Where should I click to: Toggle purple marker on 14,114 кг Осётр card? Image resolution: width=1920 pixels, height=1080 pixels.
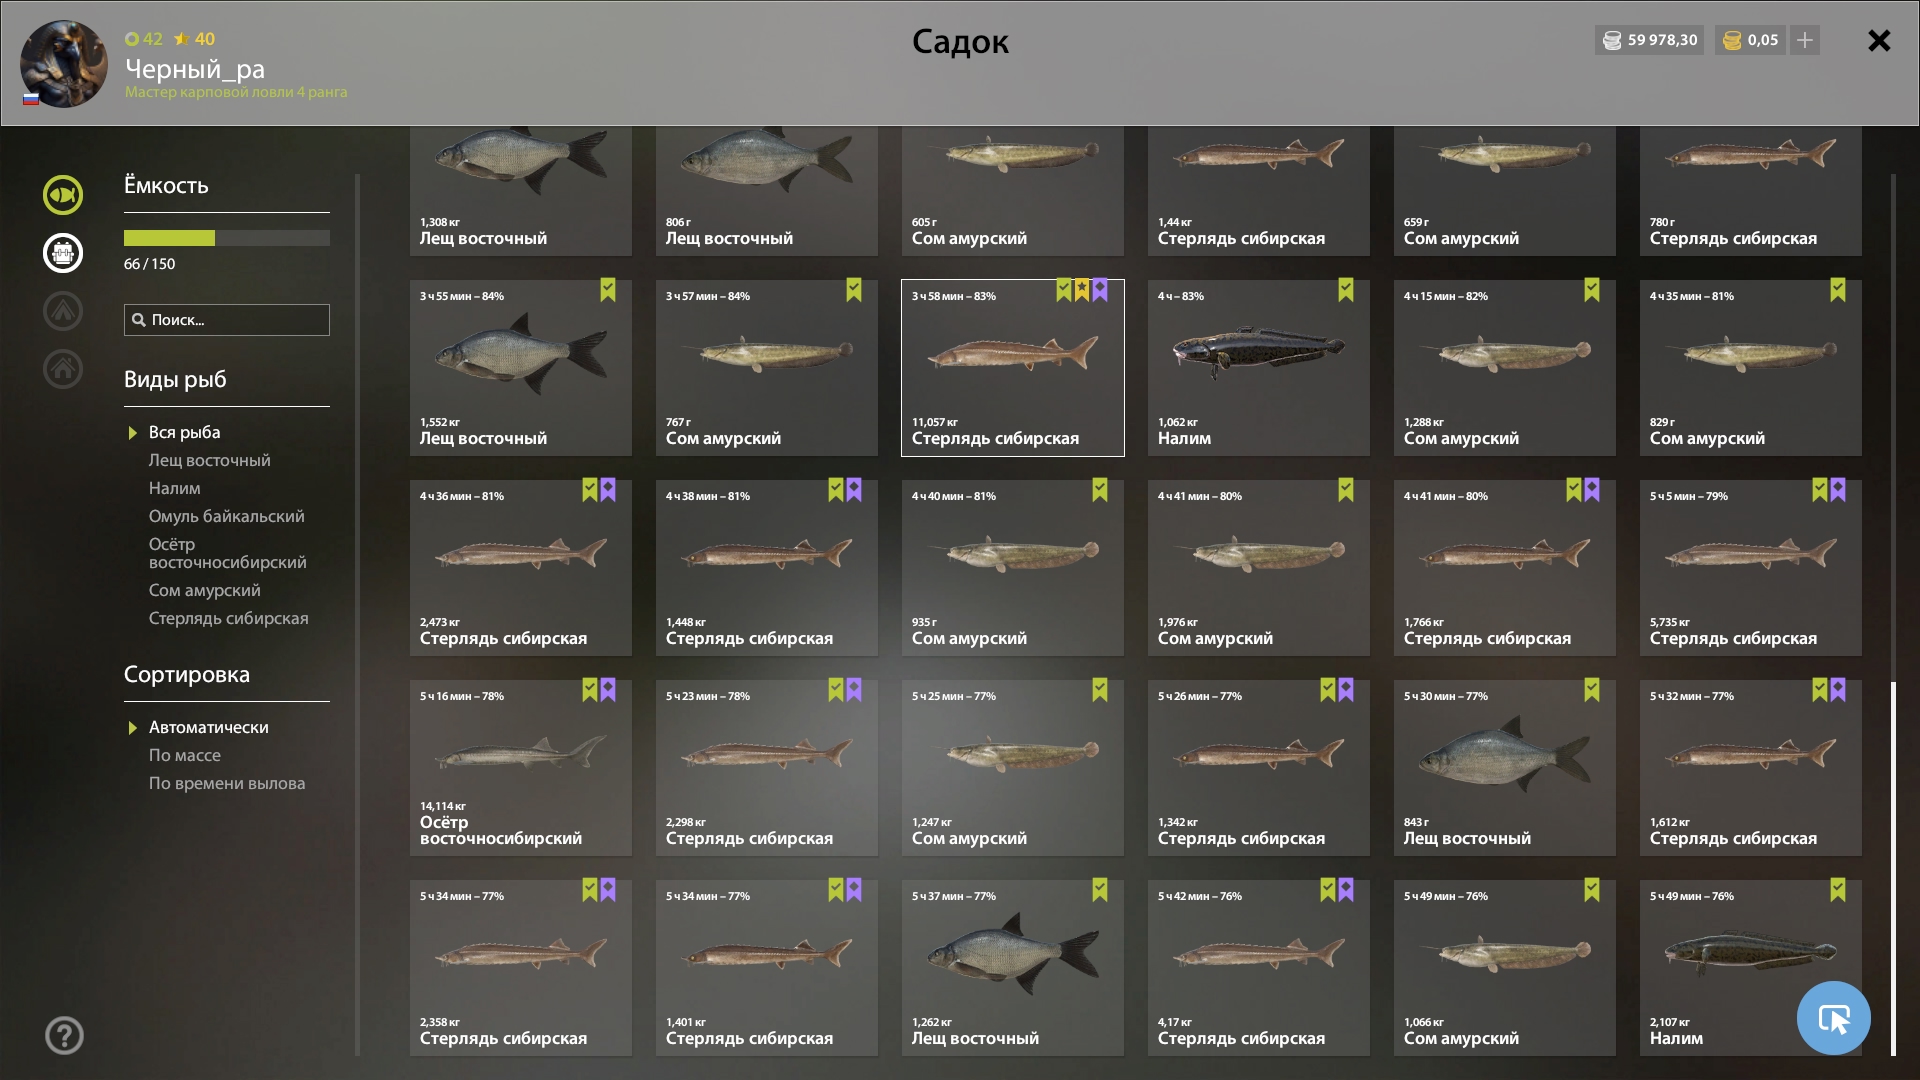tap(608, 690)
